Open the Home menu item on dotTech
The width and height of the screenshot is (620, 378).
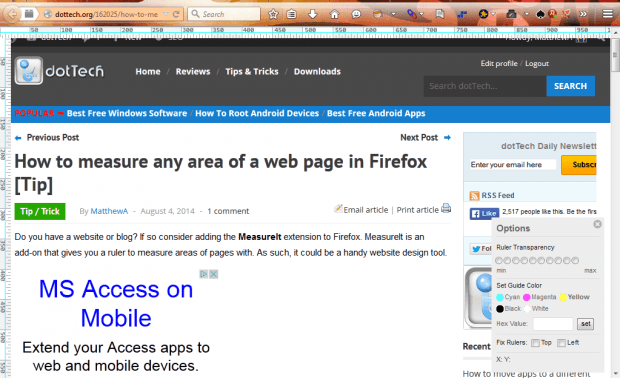148,72
